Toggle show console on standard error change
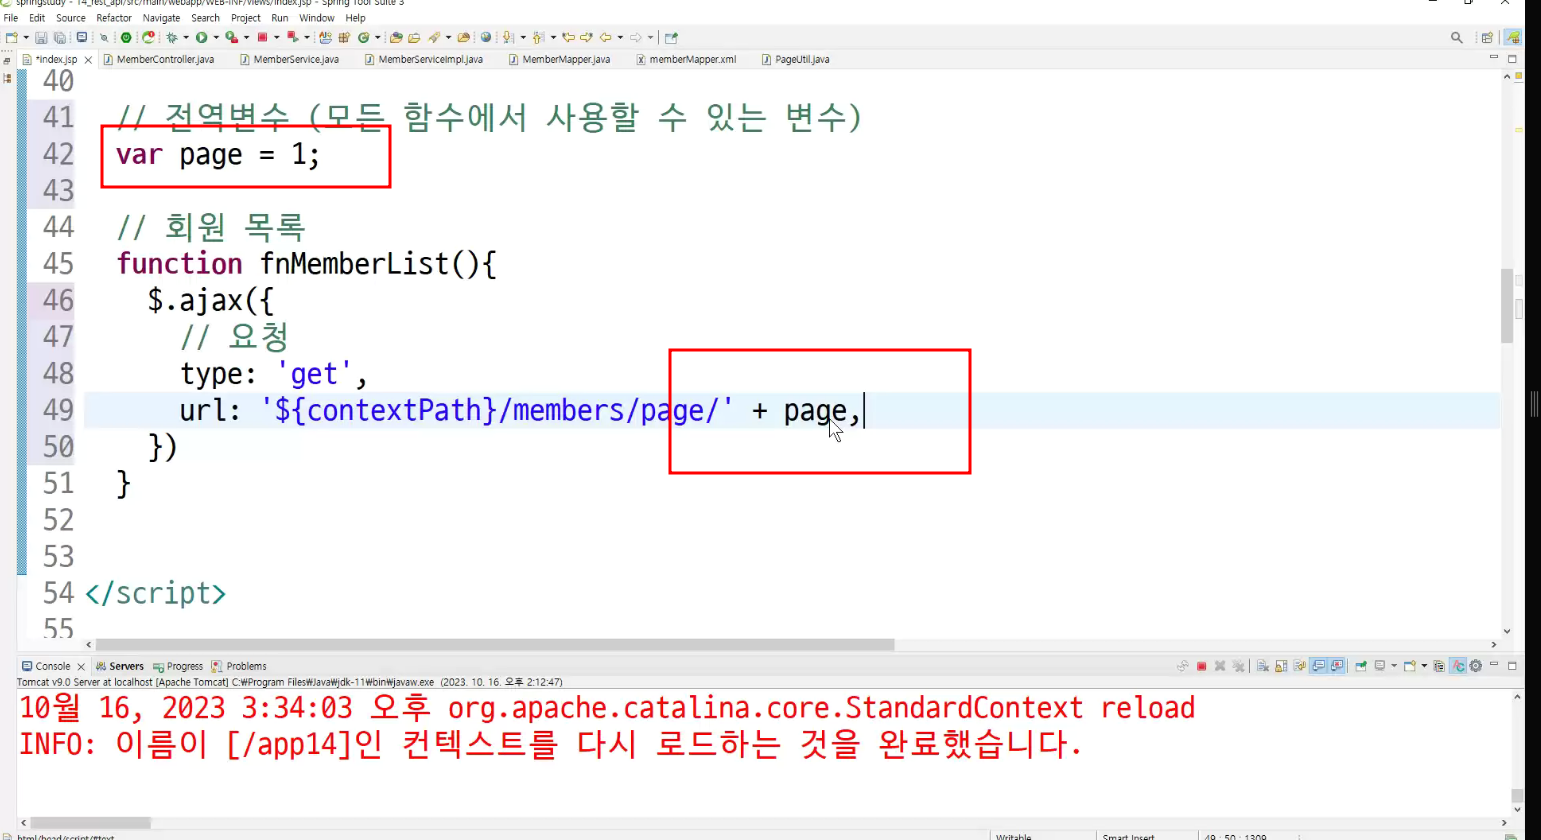The height and width of the screenshot is (840, 1541). click(x=1337, y=666)
